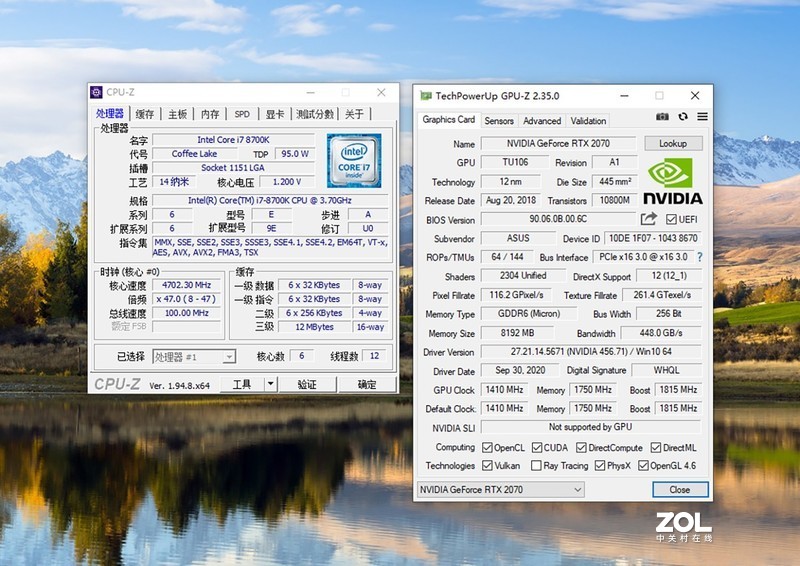Toggle the Vulkan checkbox

click(487, 465)
